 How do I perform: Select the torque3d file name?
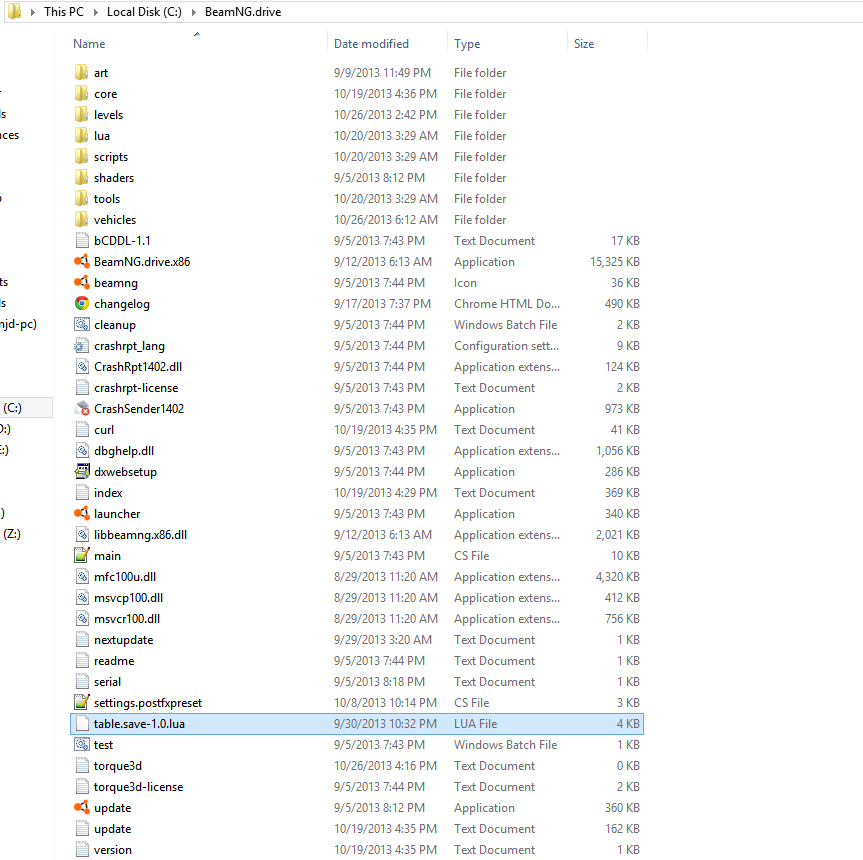(118, 766)
